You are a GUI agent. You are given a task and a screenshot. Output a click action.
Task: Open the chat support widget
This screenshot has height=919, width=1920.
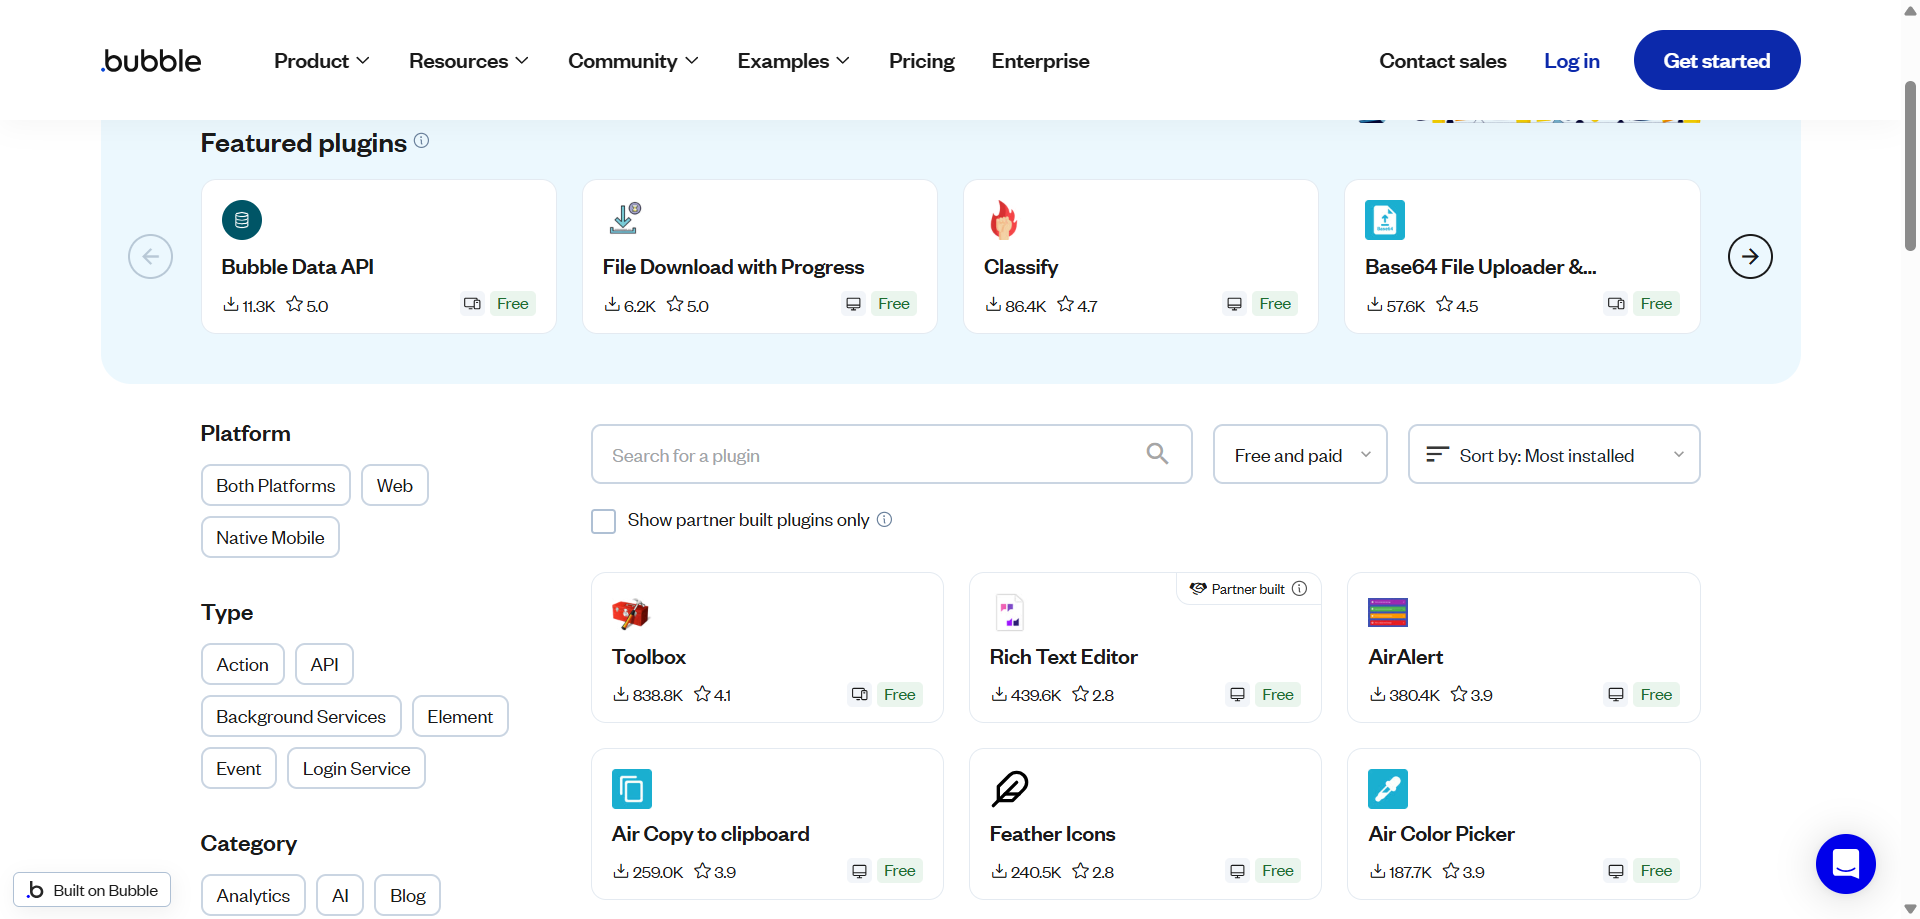click(1846, 864)
